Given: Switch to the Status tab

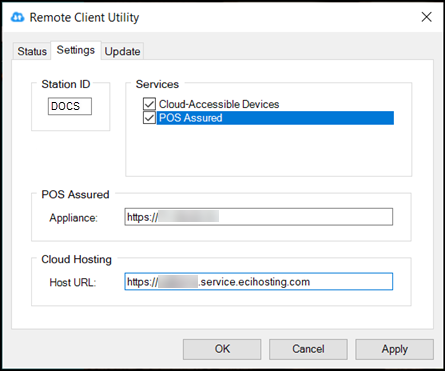Looking at the screenshot, I should (x=32, y=51).
